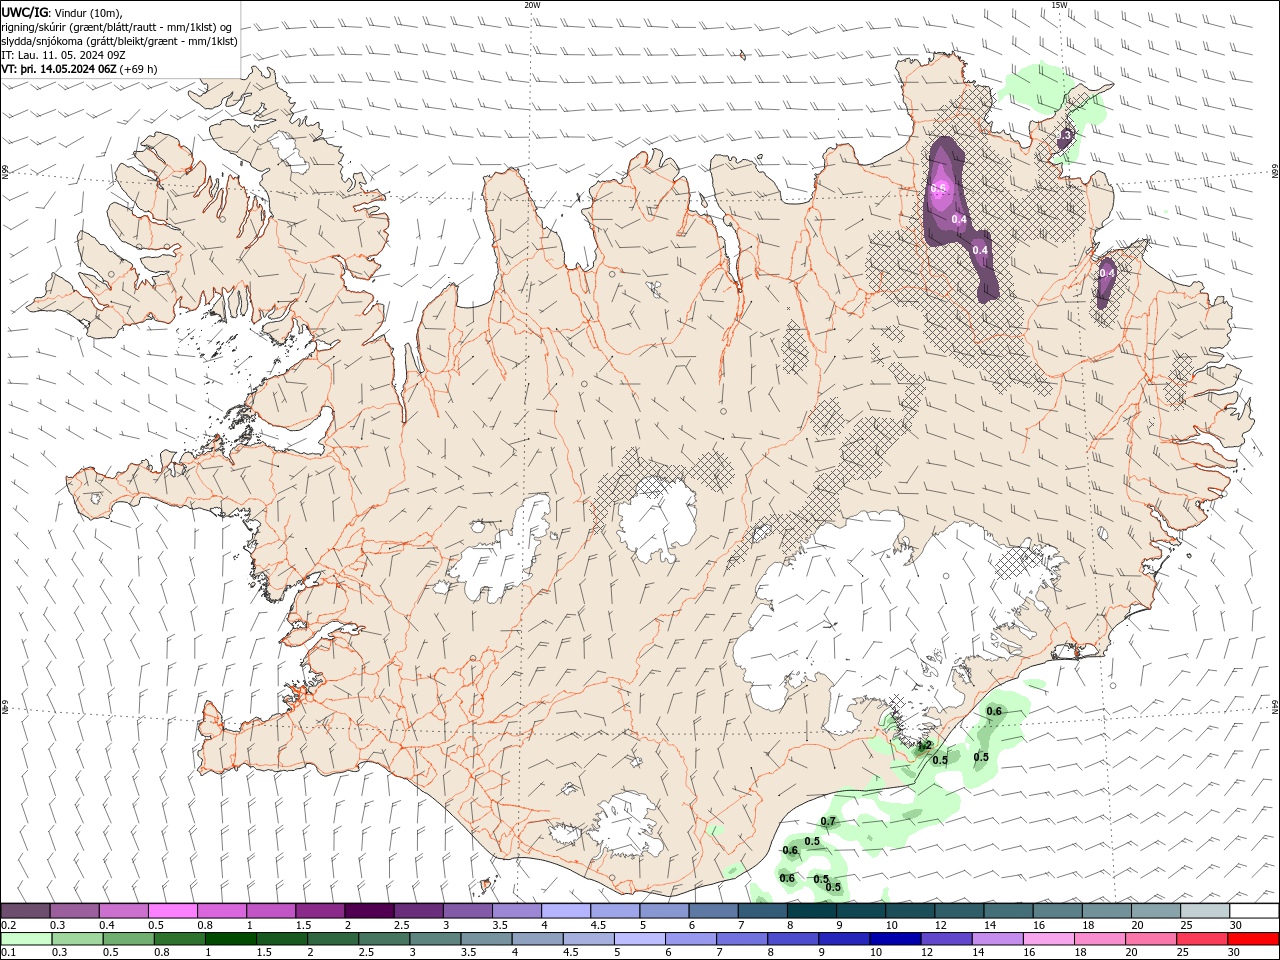Click the '20W' longitude label
This screenshot has width=1280, height=960.
[x=532, y=5]
